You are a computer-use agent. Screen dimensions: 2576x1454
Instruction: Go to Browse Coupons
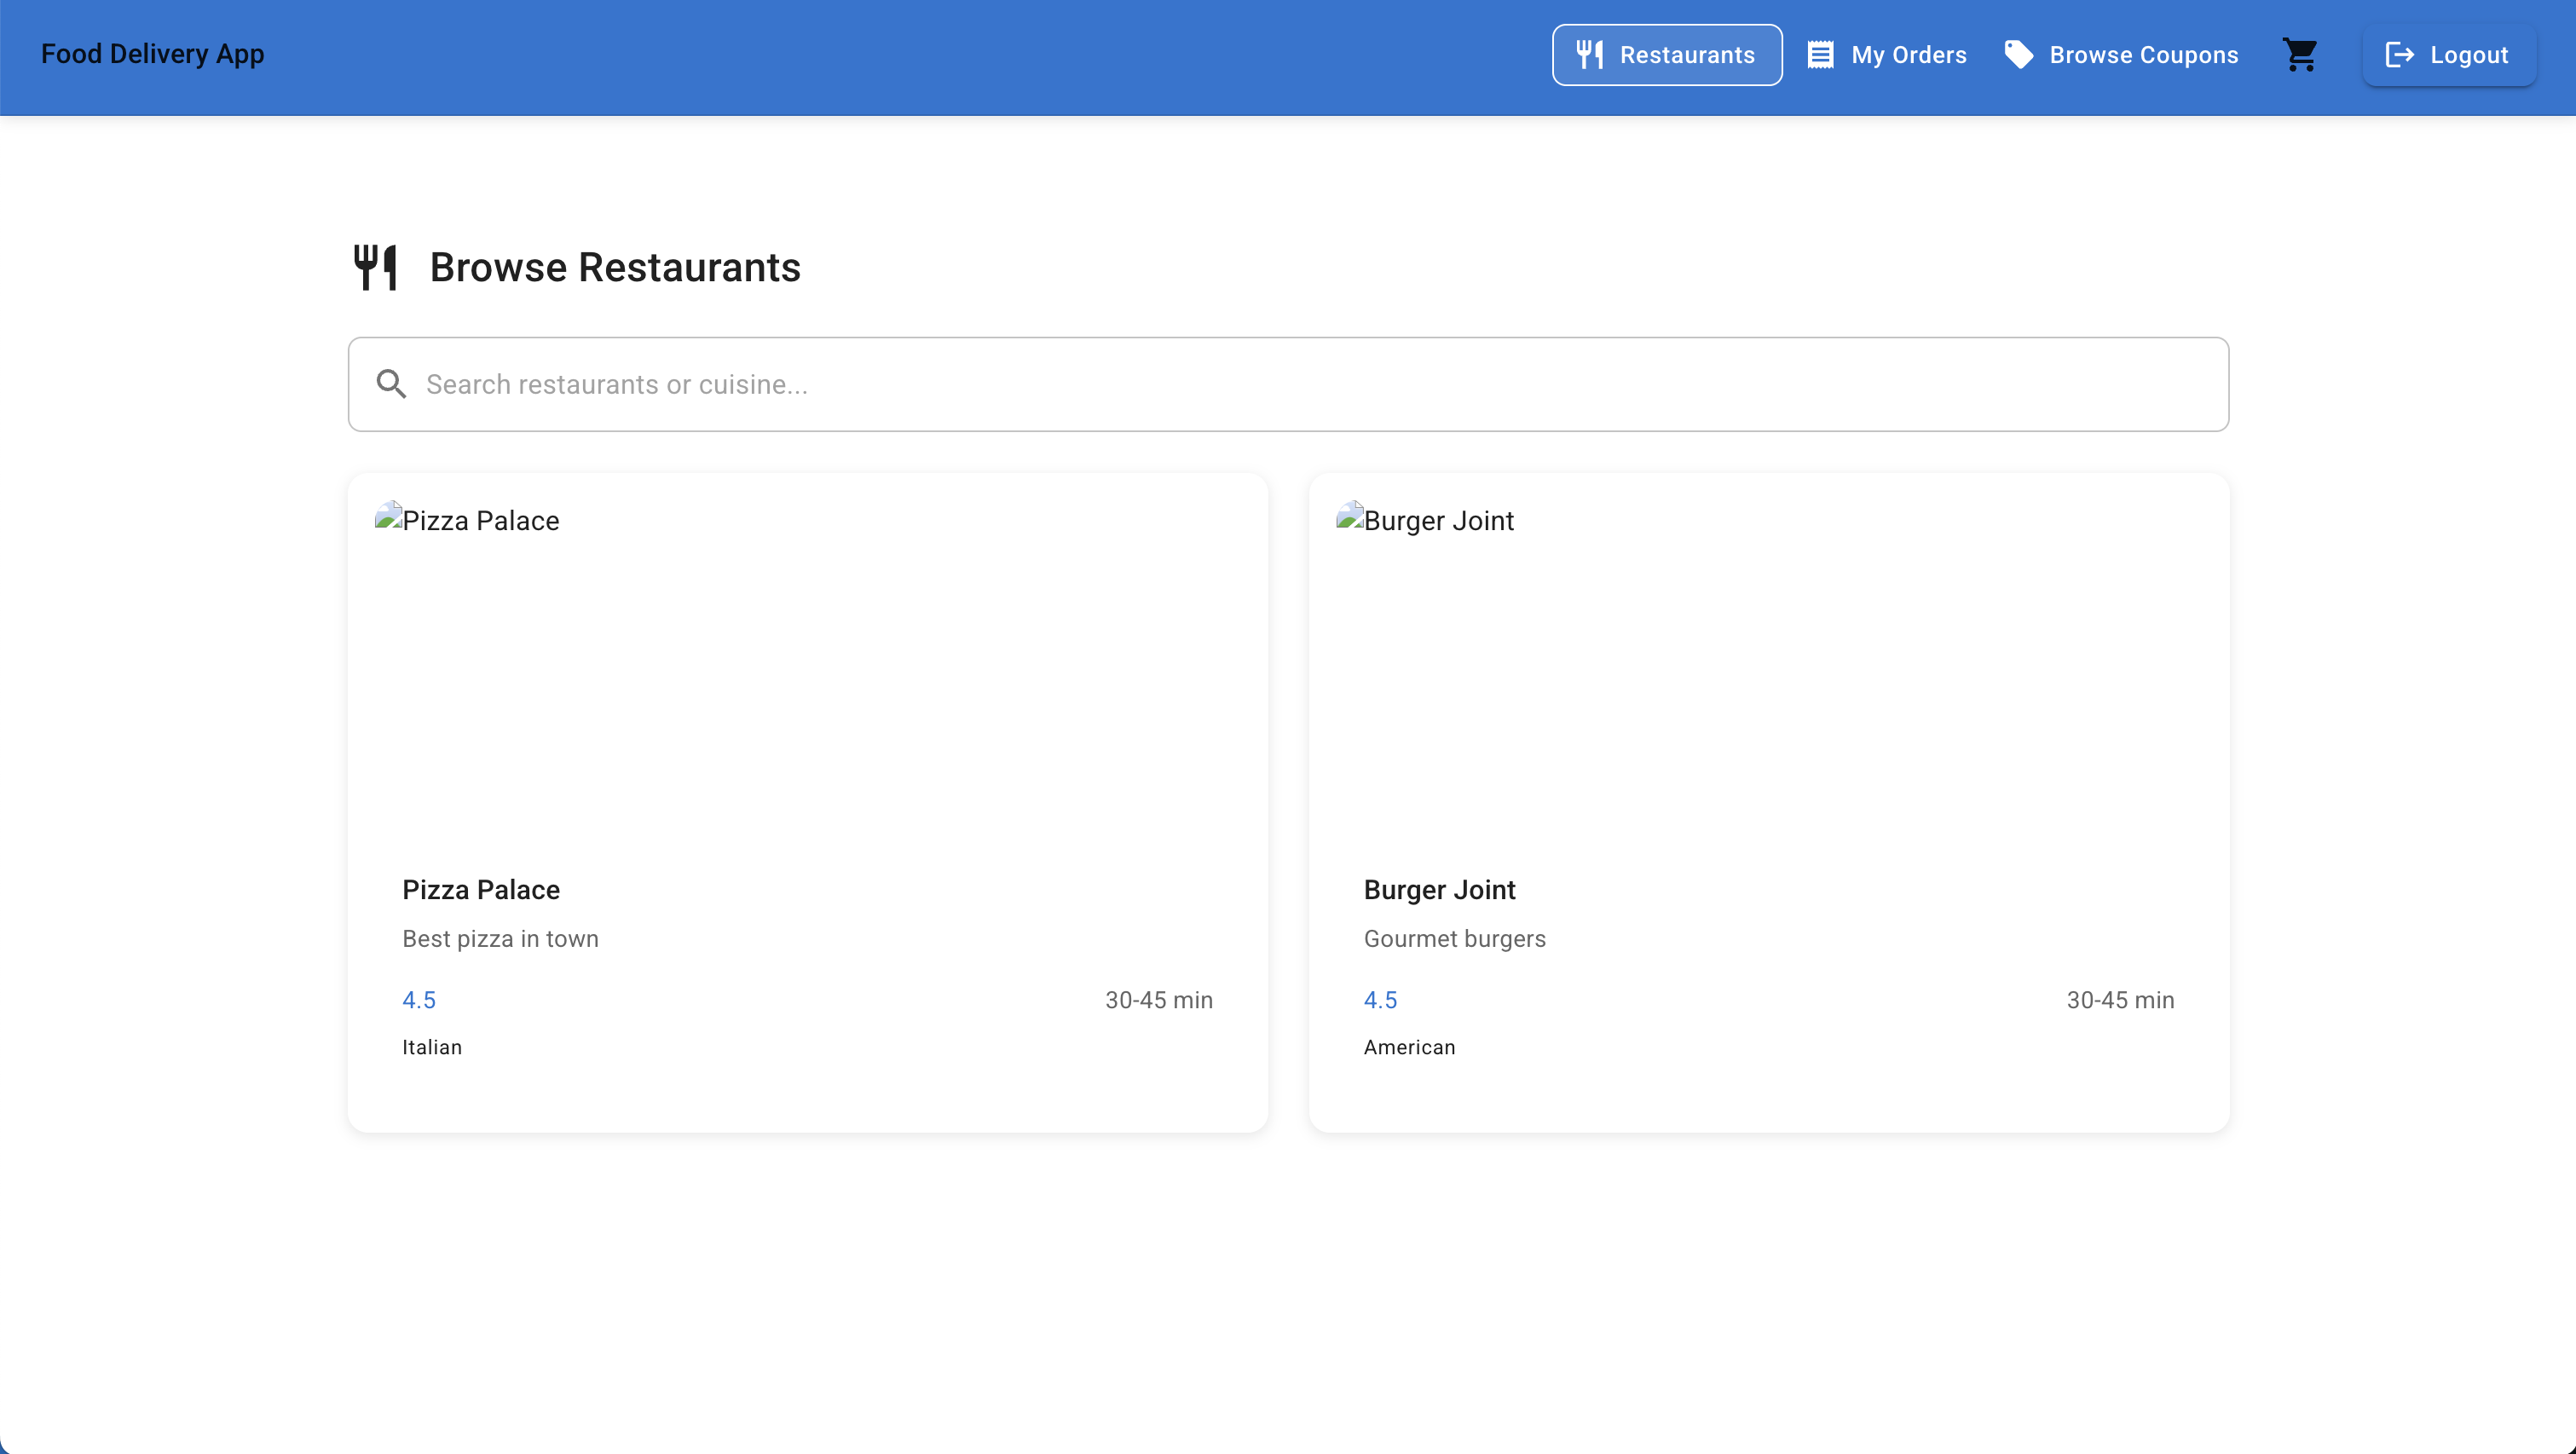[x=2143, y=55]
